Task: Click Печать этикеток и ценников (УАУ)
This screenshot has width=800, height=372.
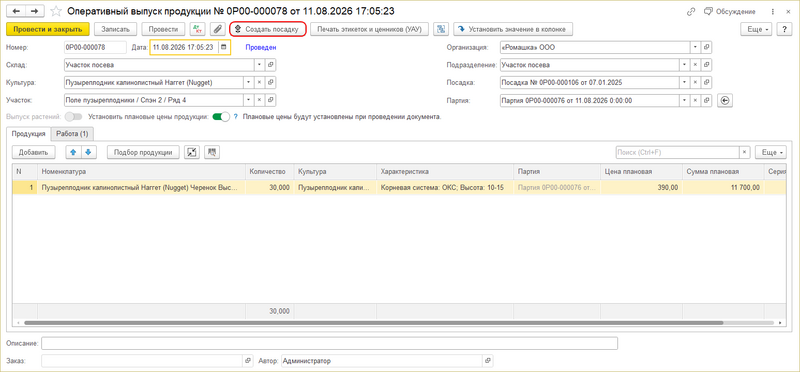Action: (x=369, y=30)
